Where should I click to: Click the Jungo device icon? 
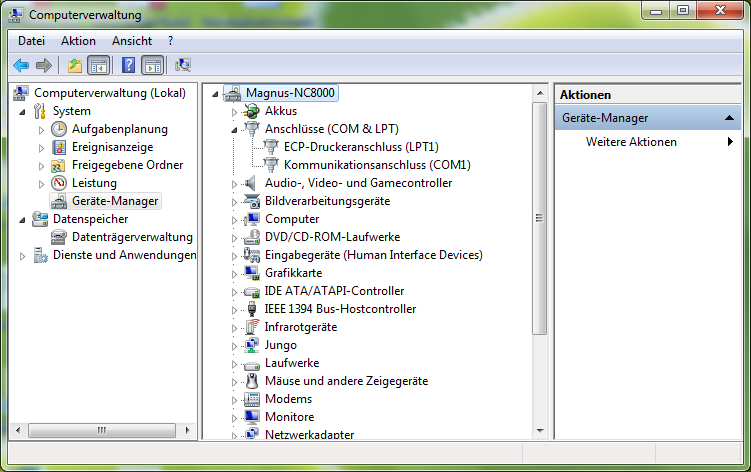point(252,345)
